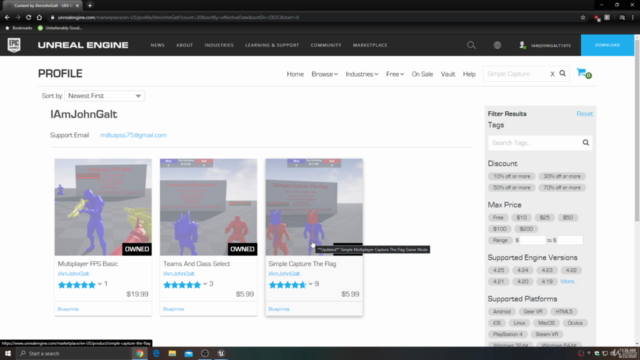This screenshot has width=640, height=360.
Task: Select the Free max price filter
Action: click(x=498, y=218)
